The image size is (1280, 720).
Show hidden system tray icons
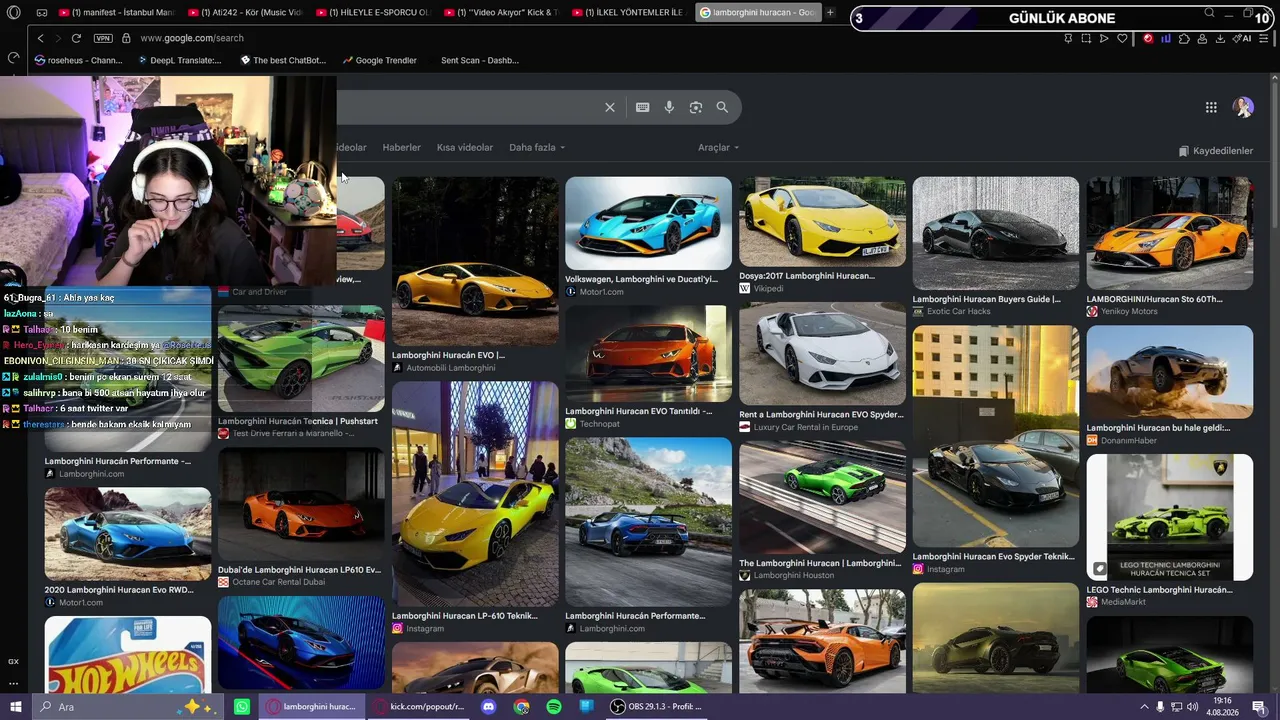pyautogui.click(x=1144, y=707)
